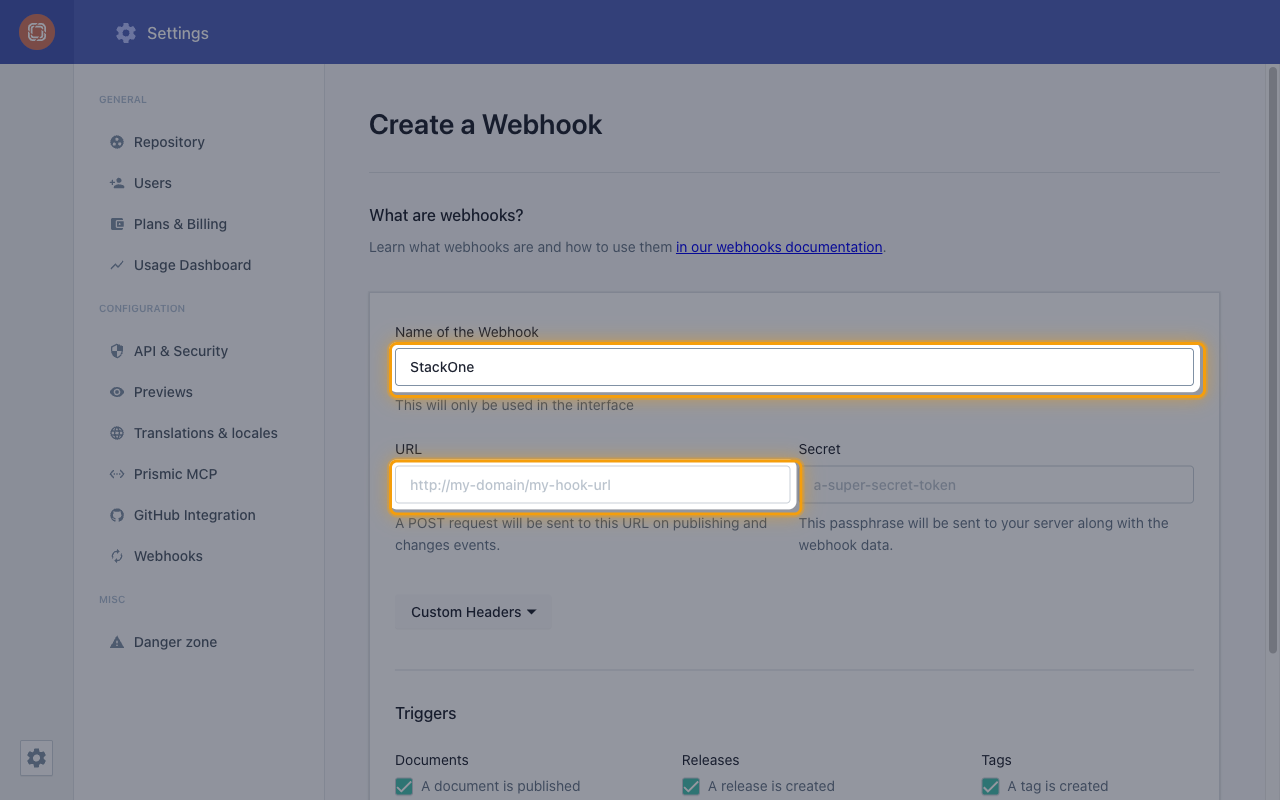1280x800 pixels.
Task: Click the Prismic logo in the top-left corner
Action: coord(37,32)
